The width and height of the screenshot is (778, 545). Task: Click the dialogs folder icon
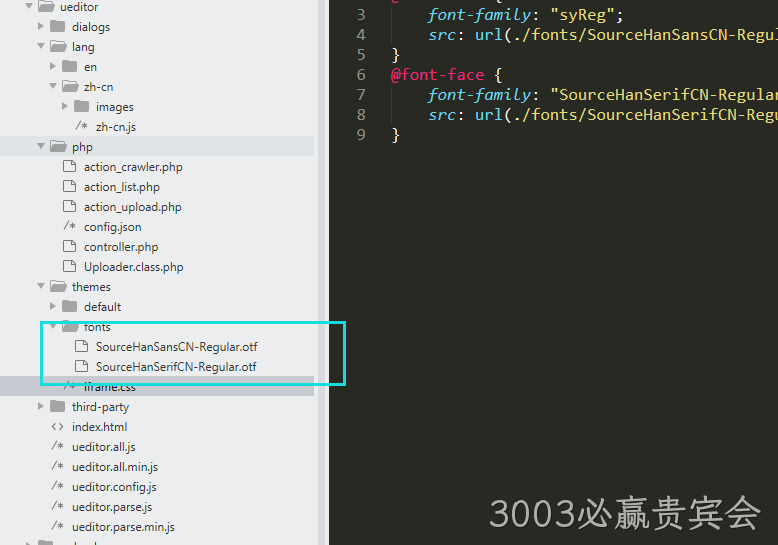(x=58, y=26)
